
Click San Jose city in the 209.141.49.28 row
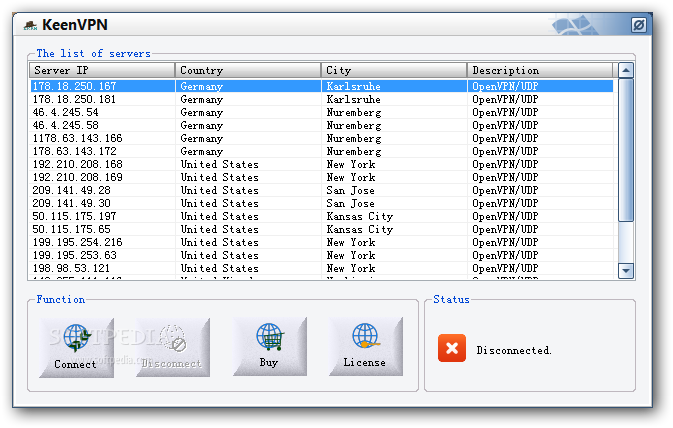[x=350, y=190]
